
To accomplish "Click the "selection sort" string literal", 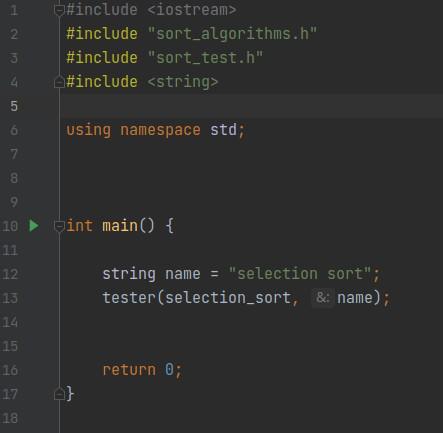I will (x=300, y=274).
